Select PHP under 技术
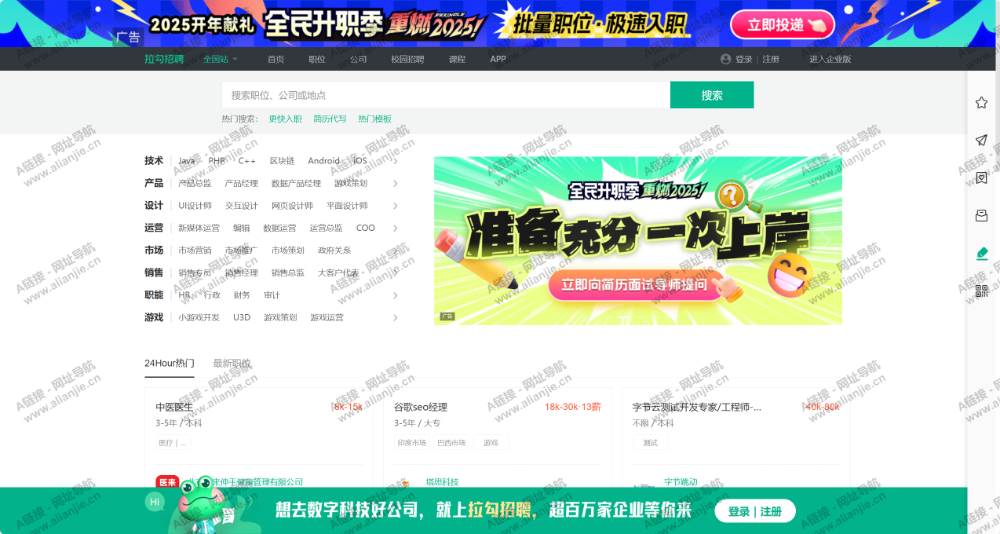This screenshot has height=534, width=1000. pos(217,161)
